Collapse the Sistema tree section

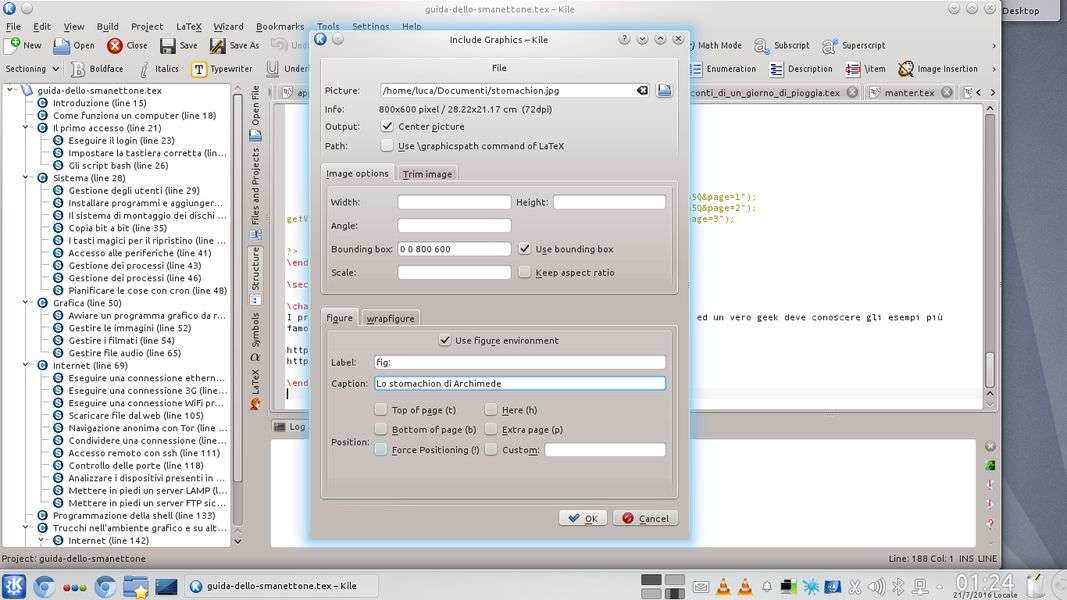pyautogui.click(x=27, y=178)
